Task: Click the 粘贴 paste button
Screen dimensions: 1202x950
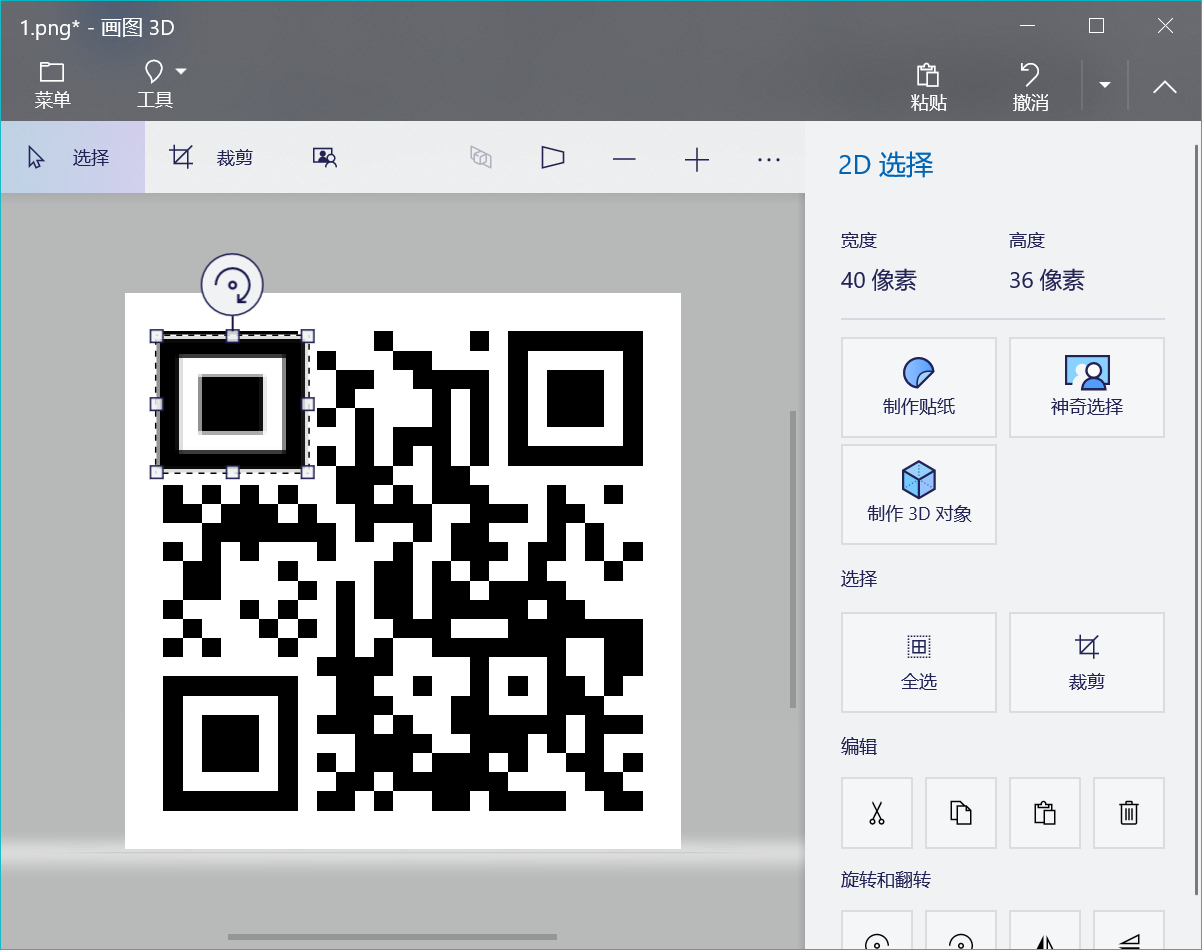Action: pyautogui.click(x=928, y=87)
